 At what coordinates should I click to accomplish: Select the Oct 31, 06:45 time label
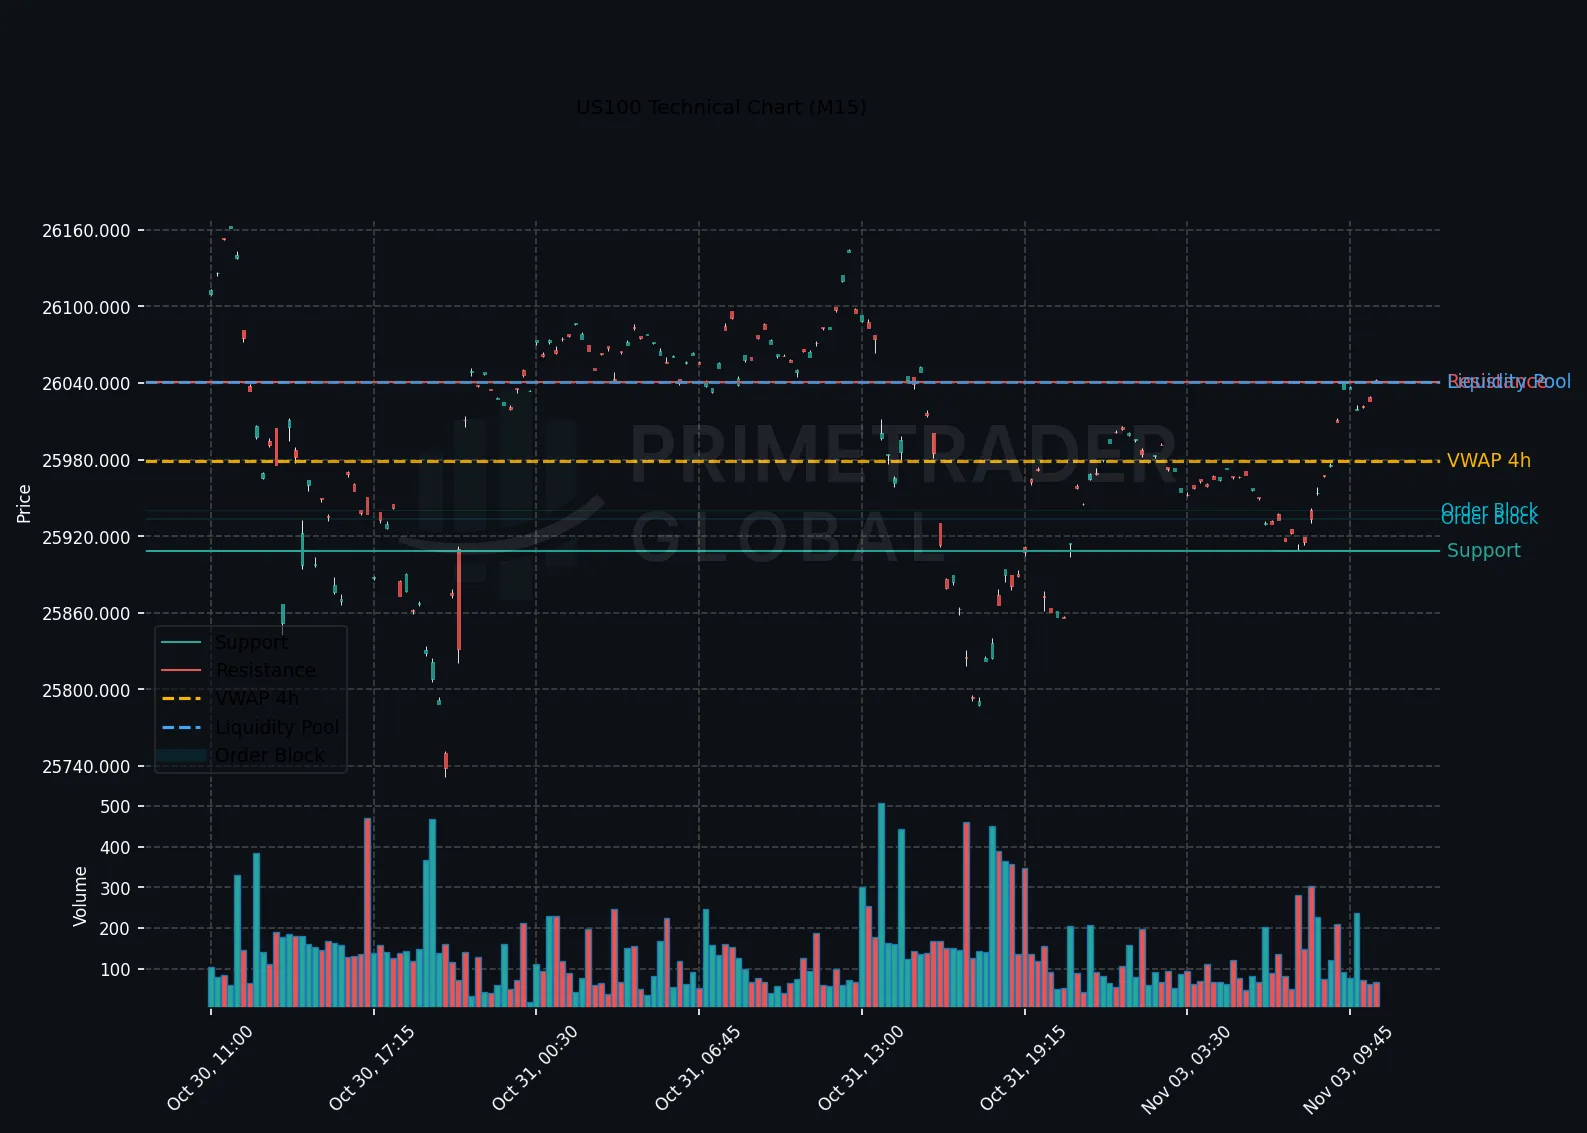[698, 1068]
